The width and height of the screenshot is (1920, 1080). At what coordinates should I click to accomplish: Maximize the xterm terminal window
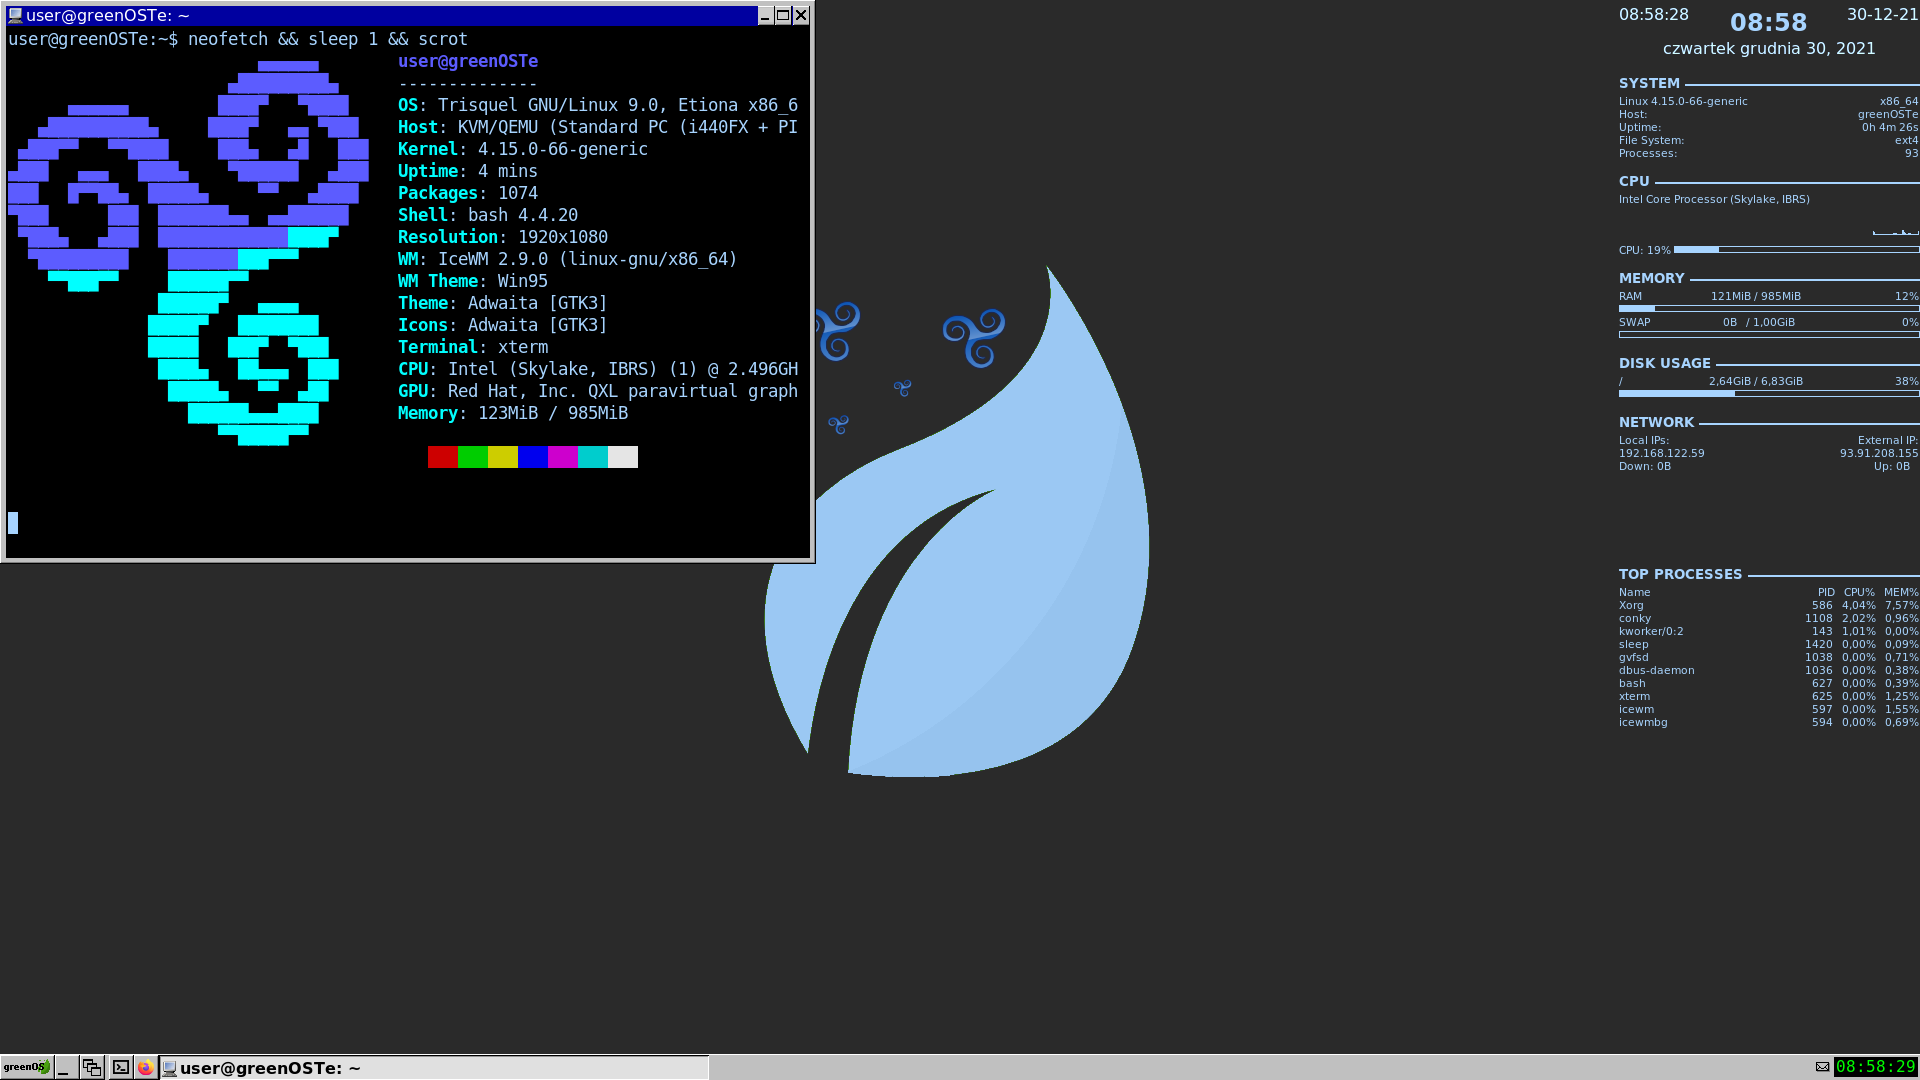783,15
